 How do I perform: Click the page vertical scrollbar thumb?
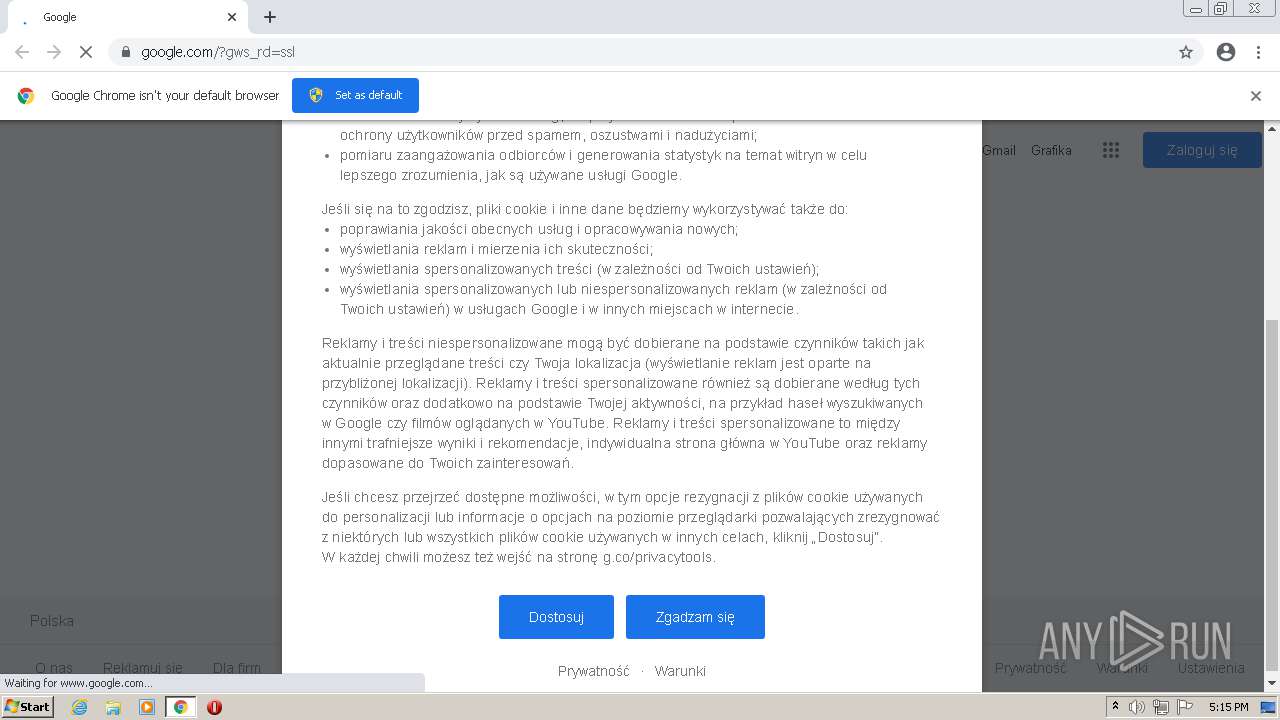click(1272, 495)
